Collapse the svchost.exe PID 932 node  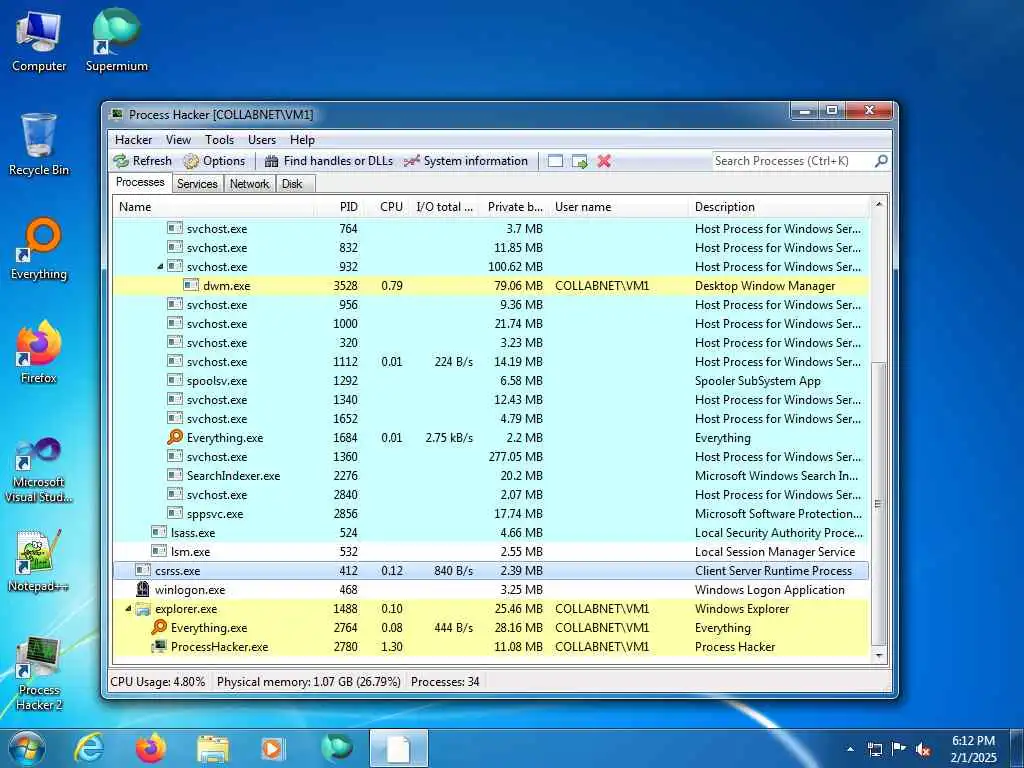pos(160,267)
